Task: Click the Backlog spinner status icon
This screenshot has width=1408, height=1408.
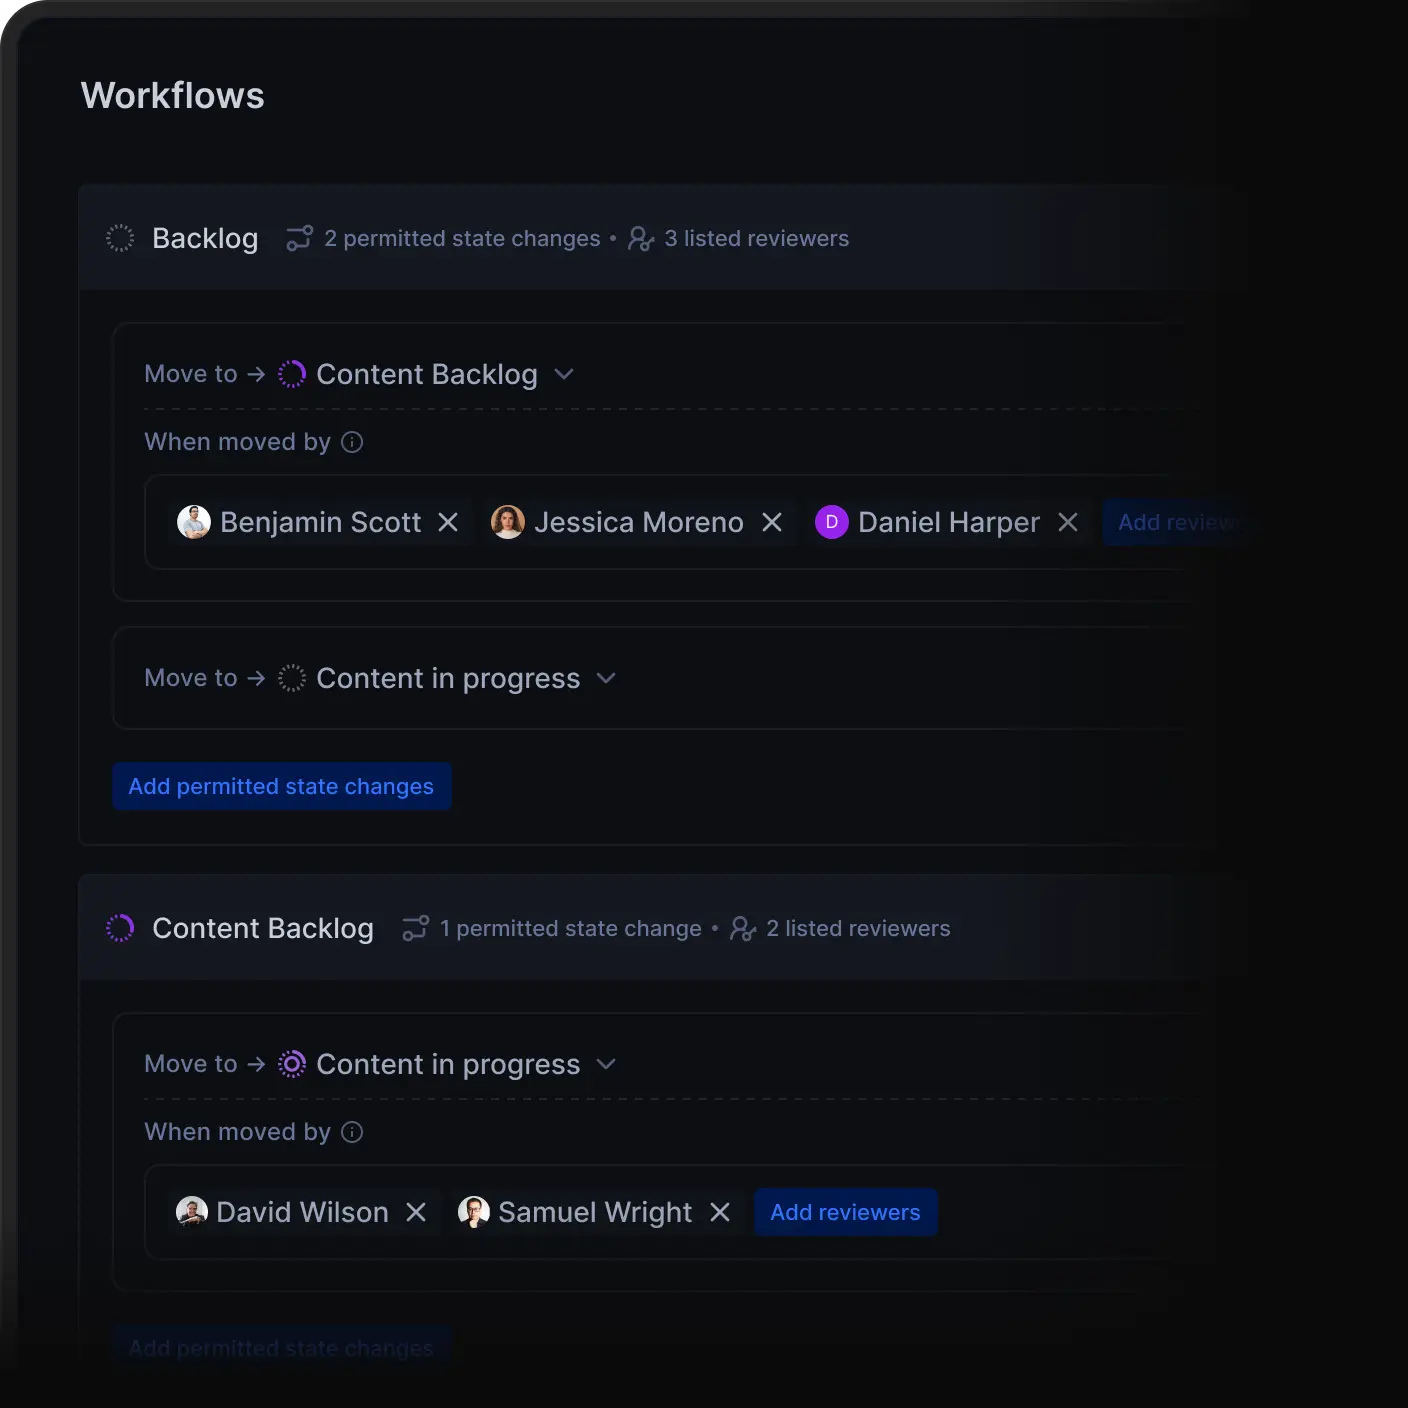Action: pyautogui.click(x=120, y=238)
